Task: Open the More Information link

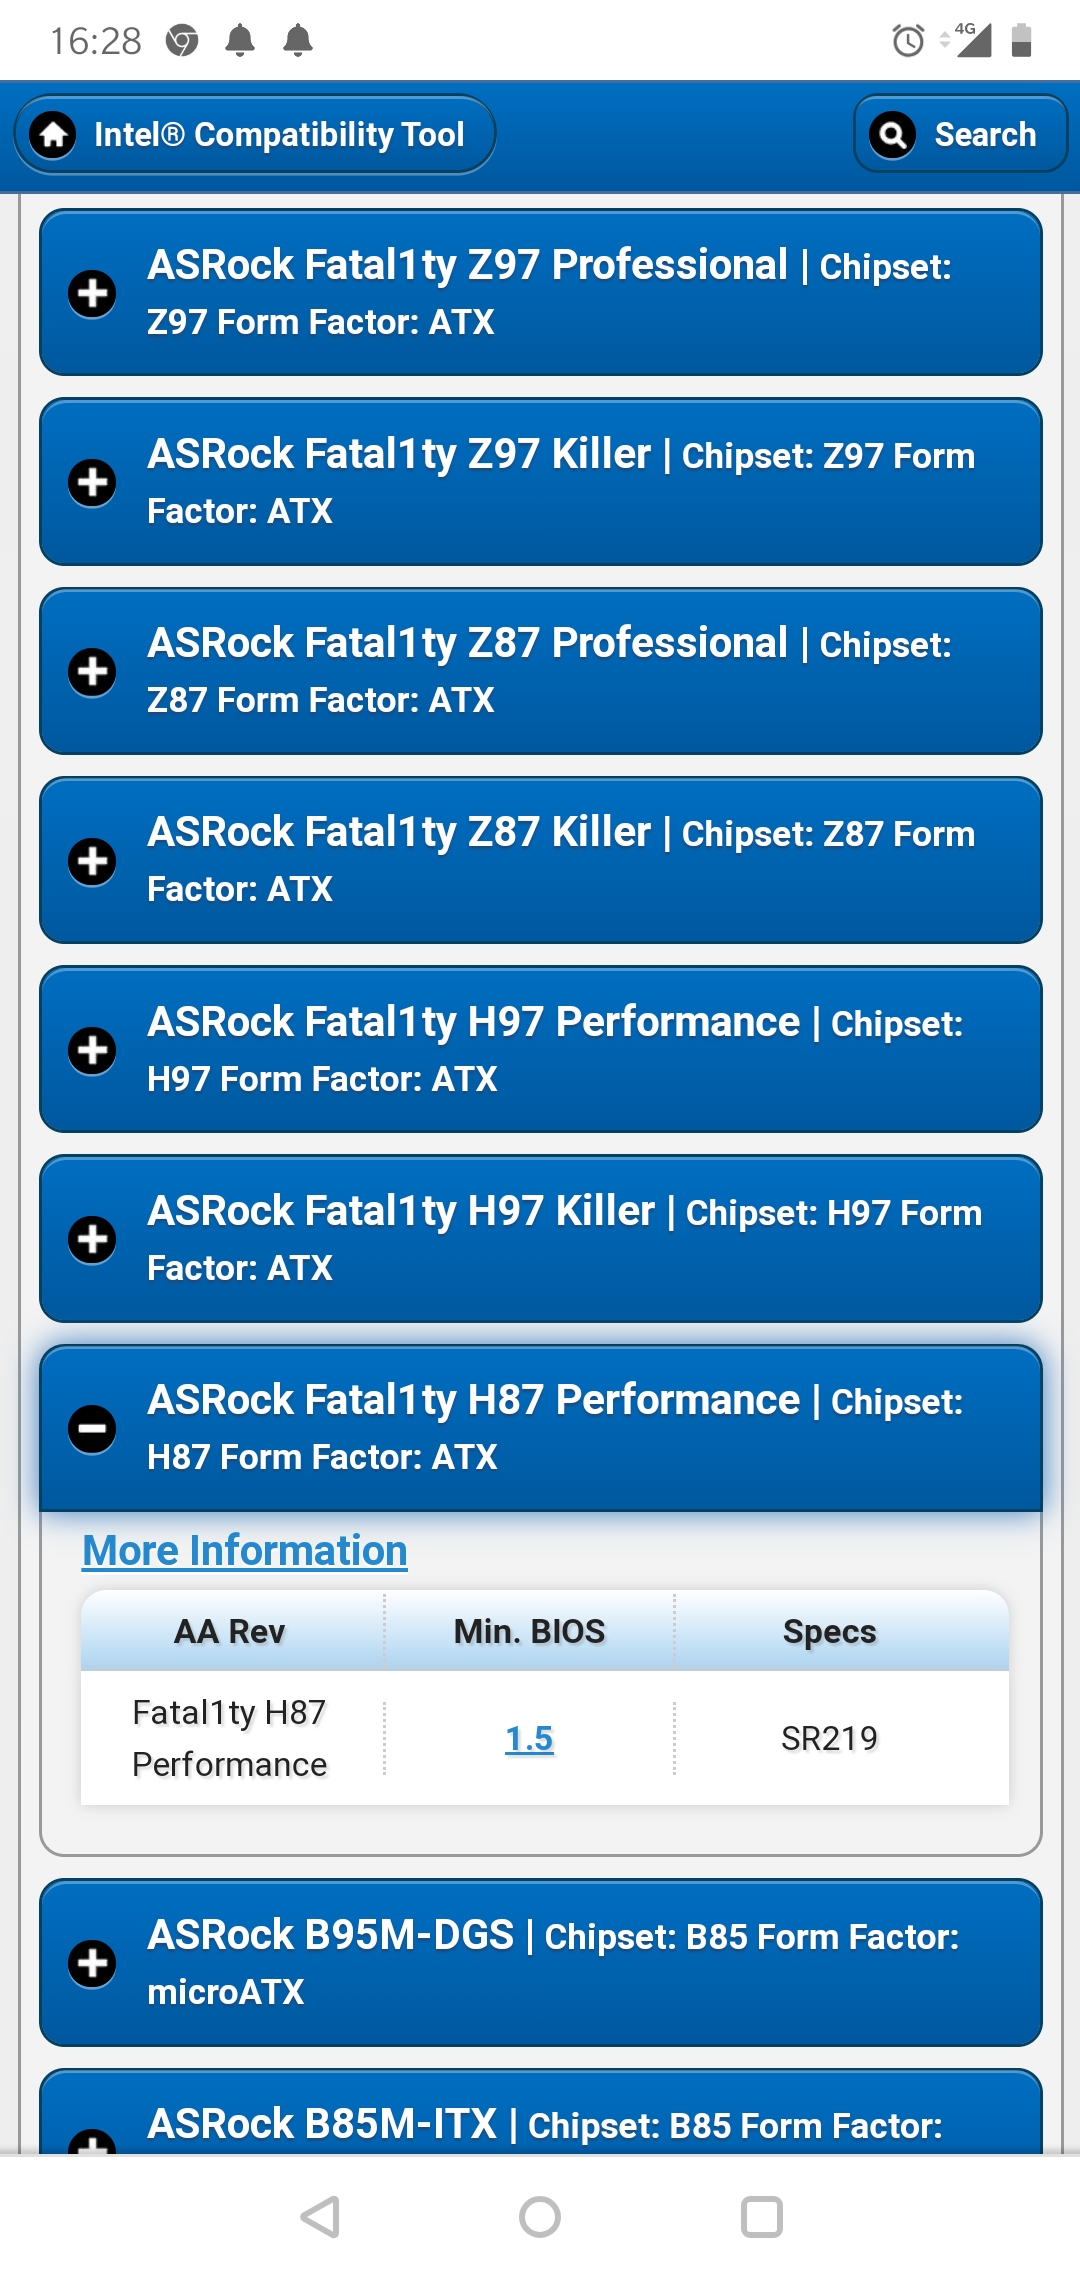Action: pos(245,1551)
